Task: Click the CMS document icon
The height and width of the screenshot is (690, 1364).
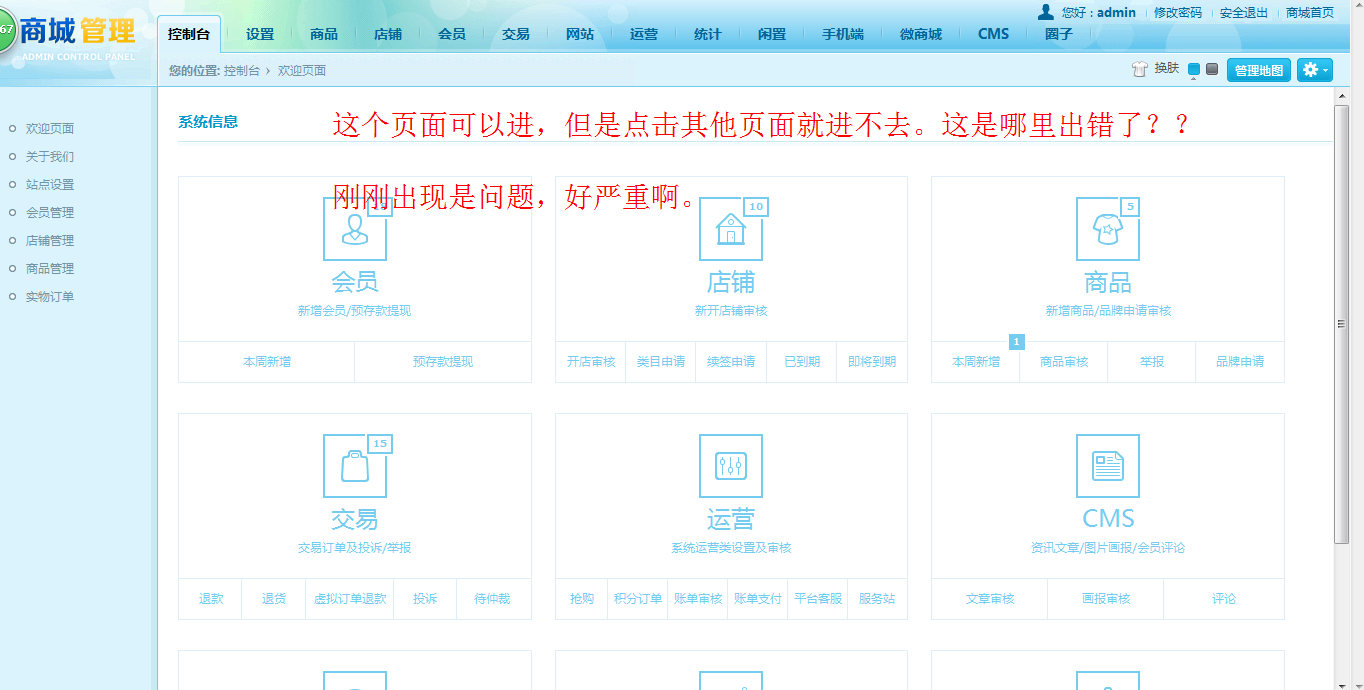Action: 1108,466
